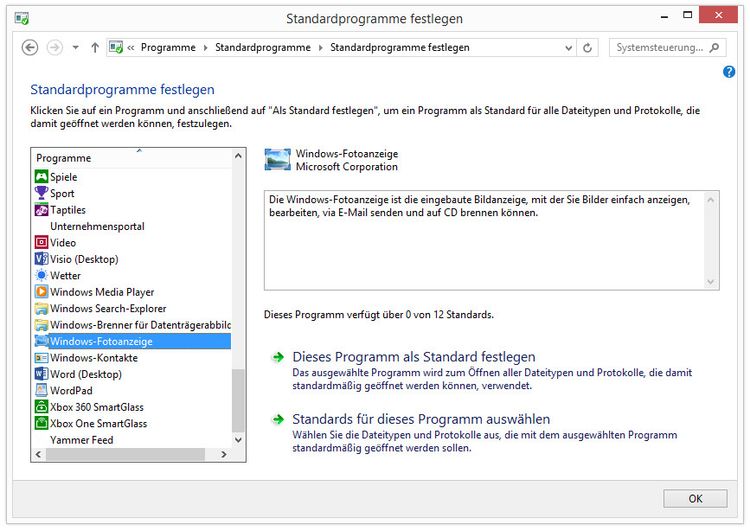
Task: Select the Windows Media Player icon
Action: click(42, 292)
